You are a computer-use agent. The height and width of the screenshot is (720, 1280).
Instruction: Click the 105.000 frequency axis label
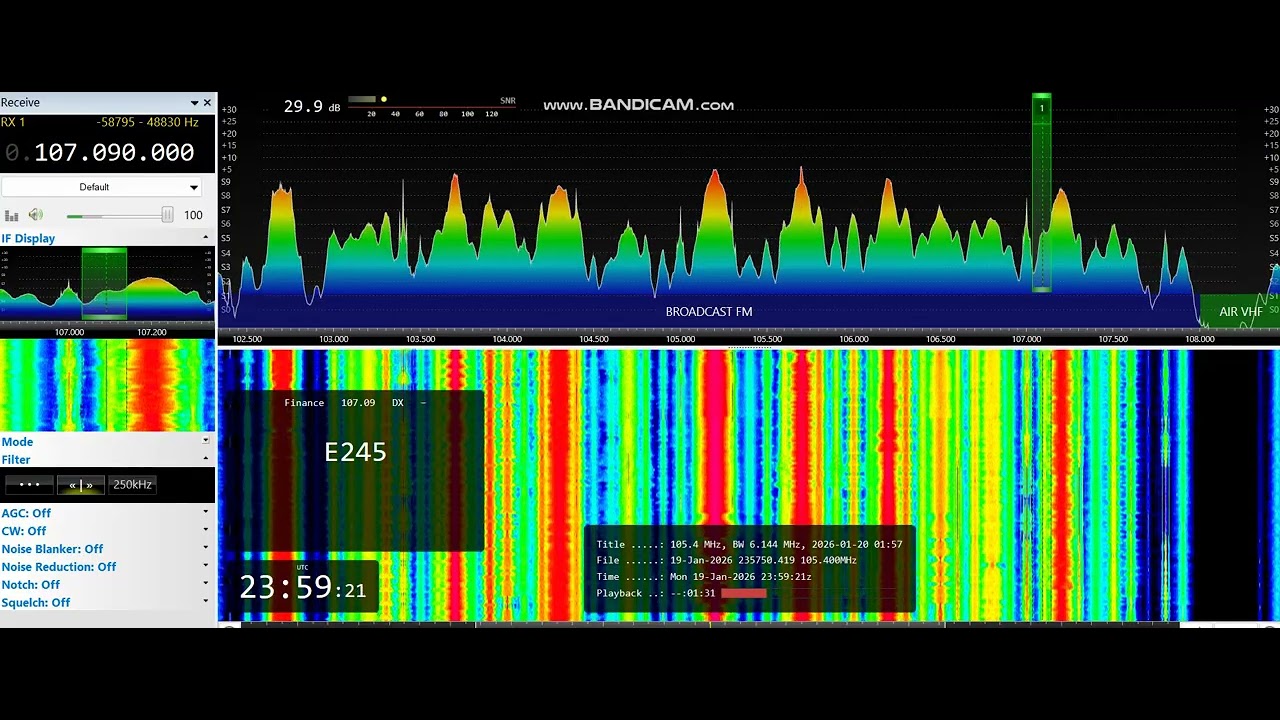[x=680, y=339]
